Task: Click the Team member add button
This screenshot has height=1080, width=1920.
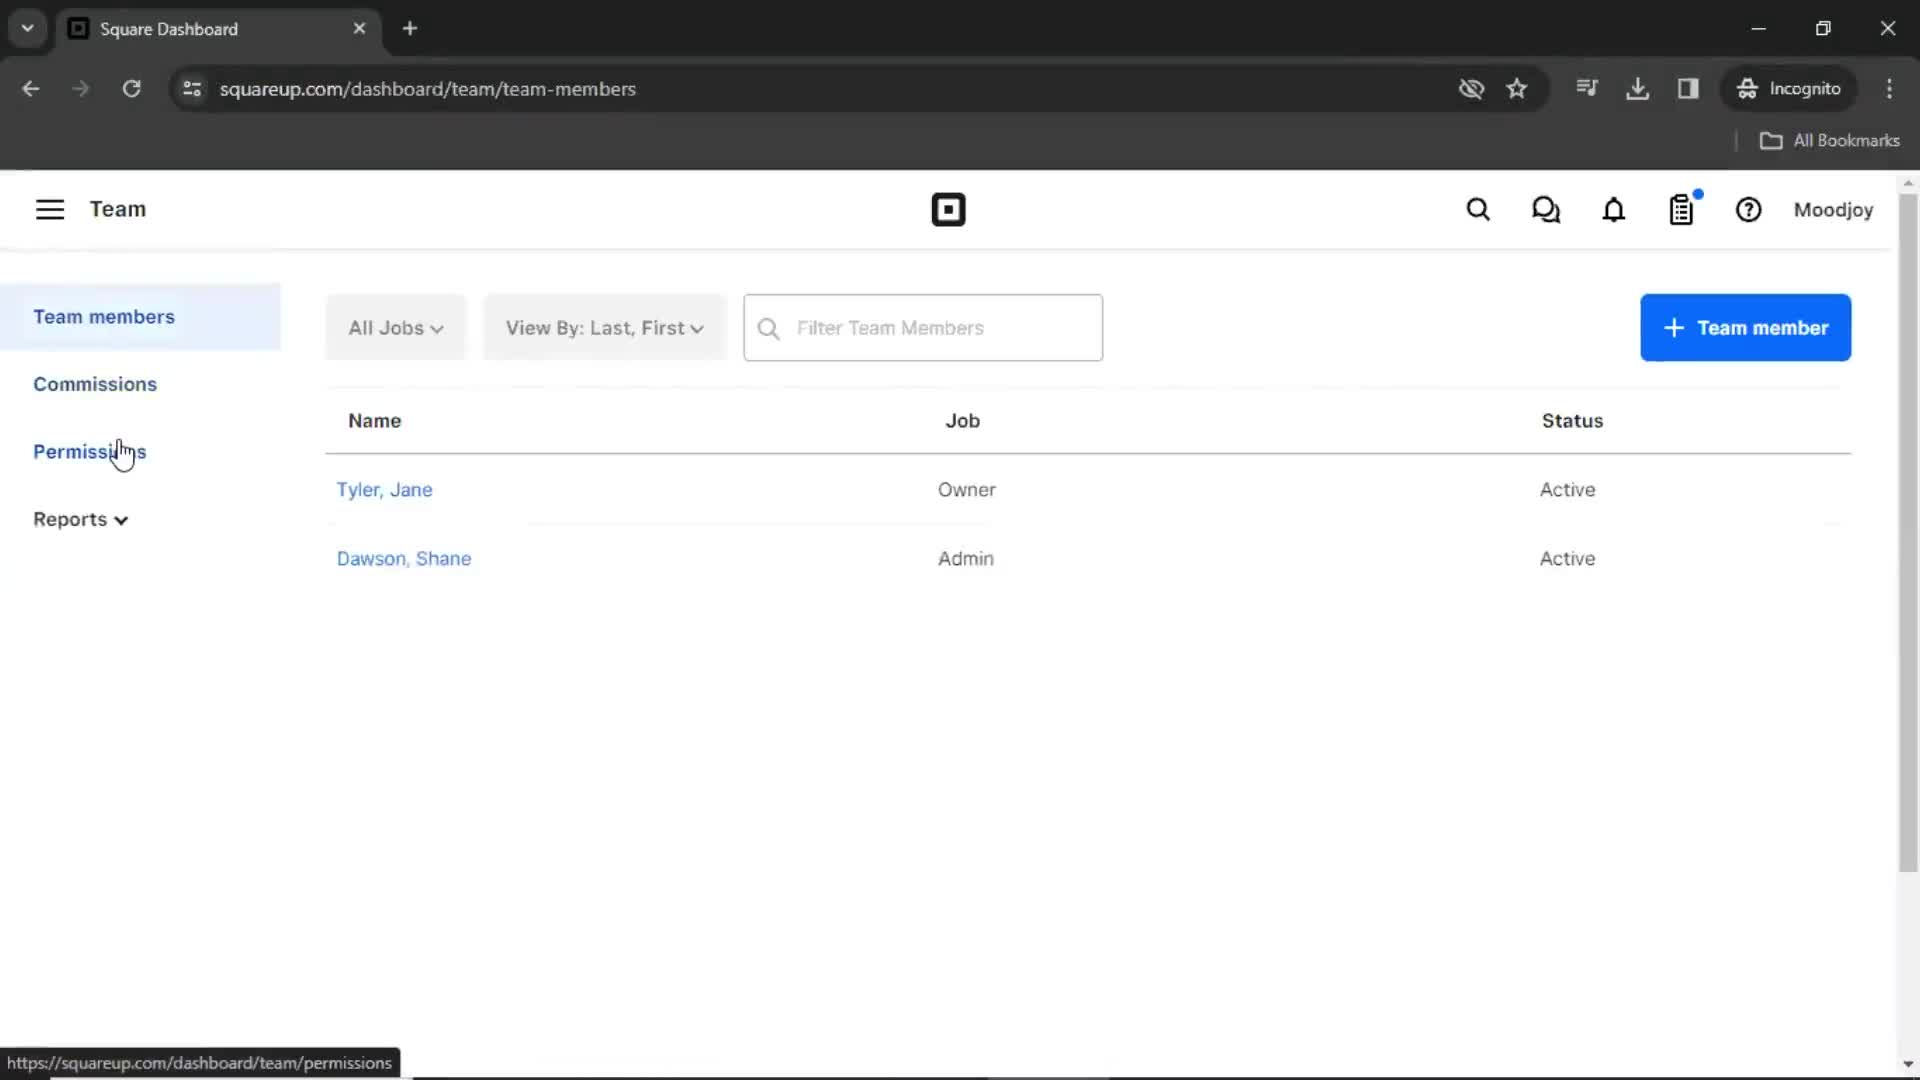Action: [x=1745, y=328]
